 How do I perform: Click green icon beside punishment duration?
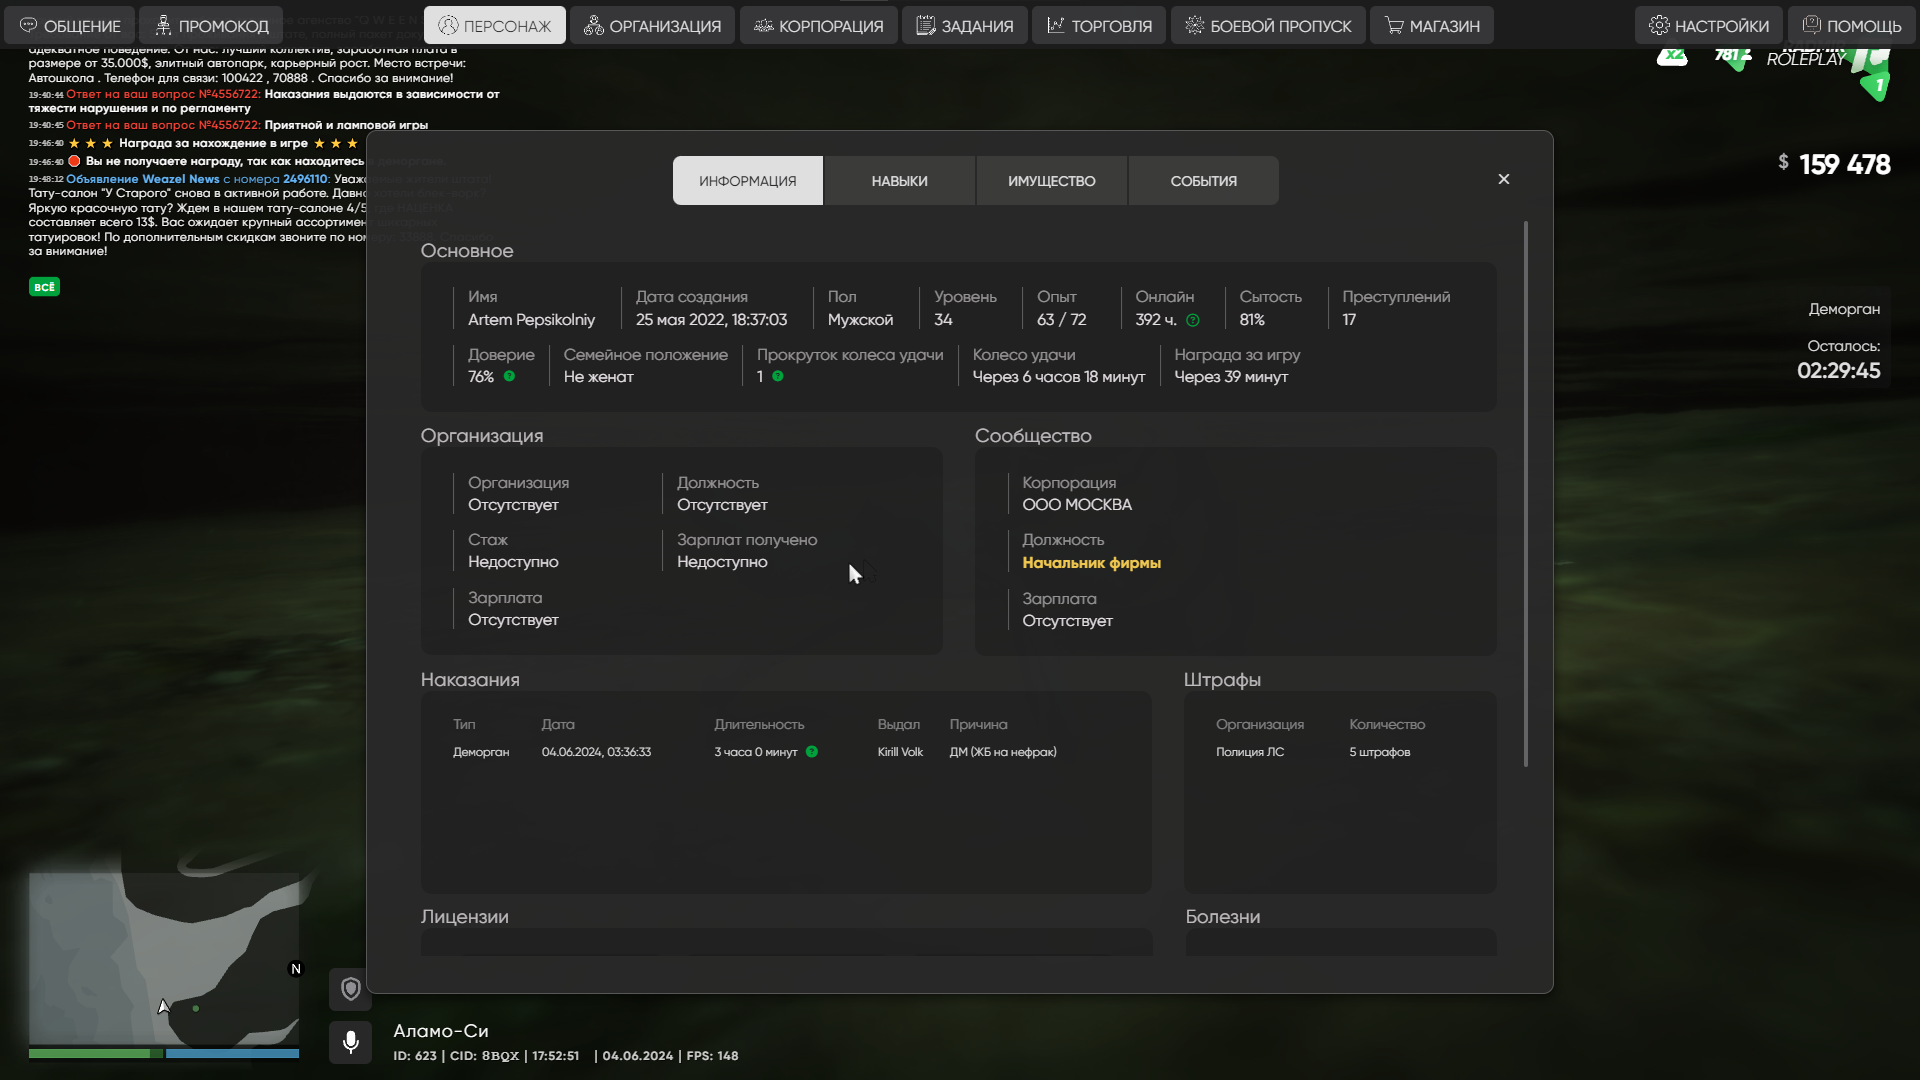pos(811,752)
